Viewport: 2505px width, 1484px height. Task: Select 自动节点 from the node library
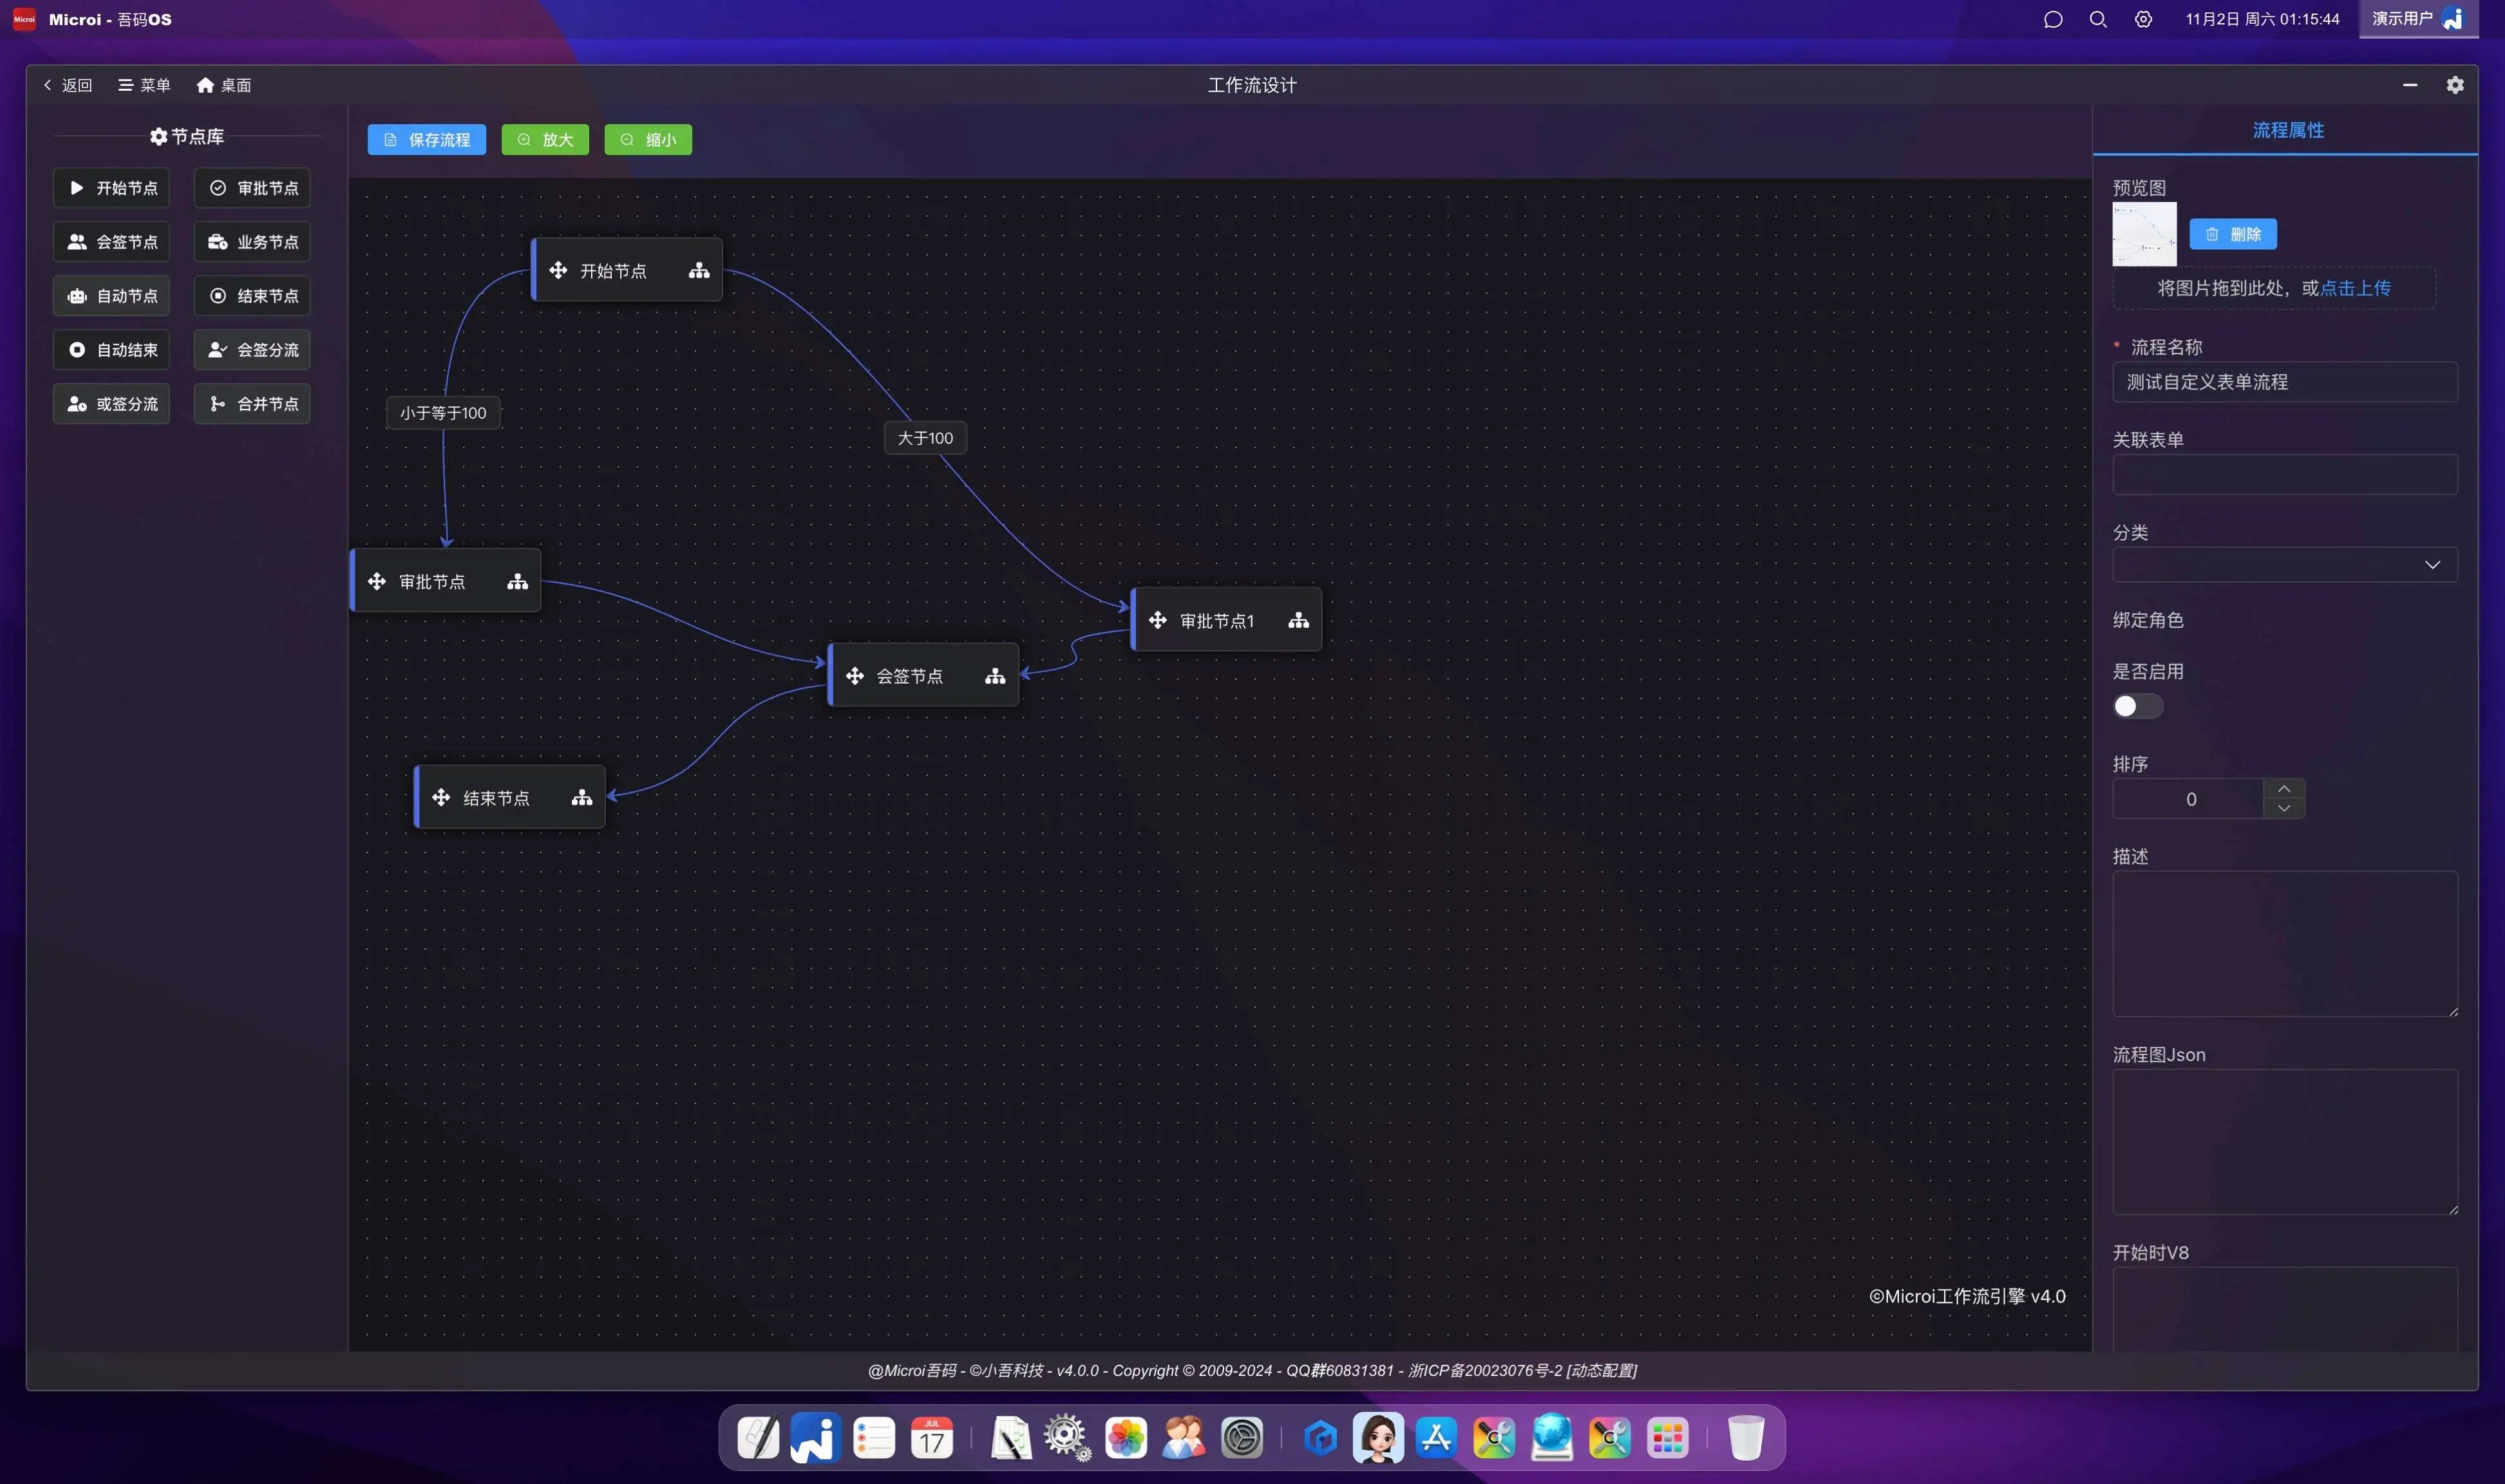(x=112, y=296)
